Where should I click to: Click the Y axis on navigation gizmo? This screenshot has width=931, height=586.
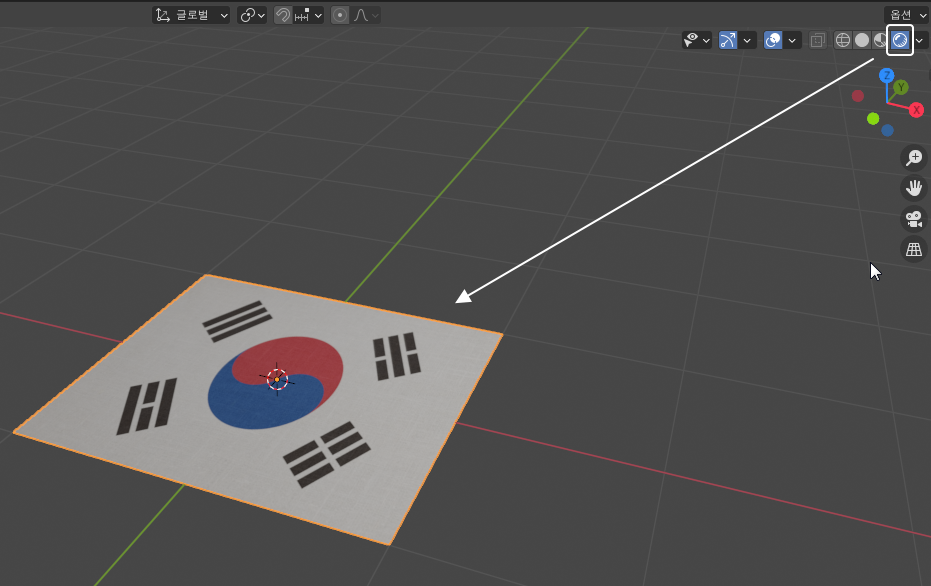click(901, 87)
